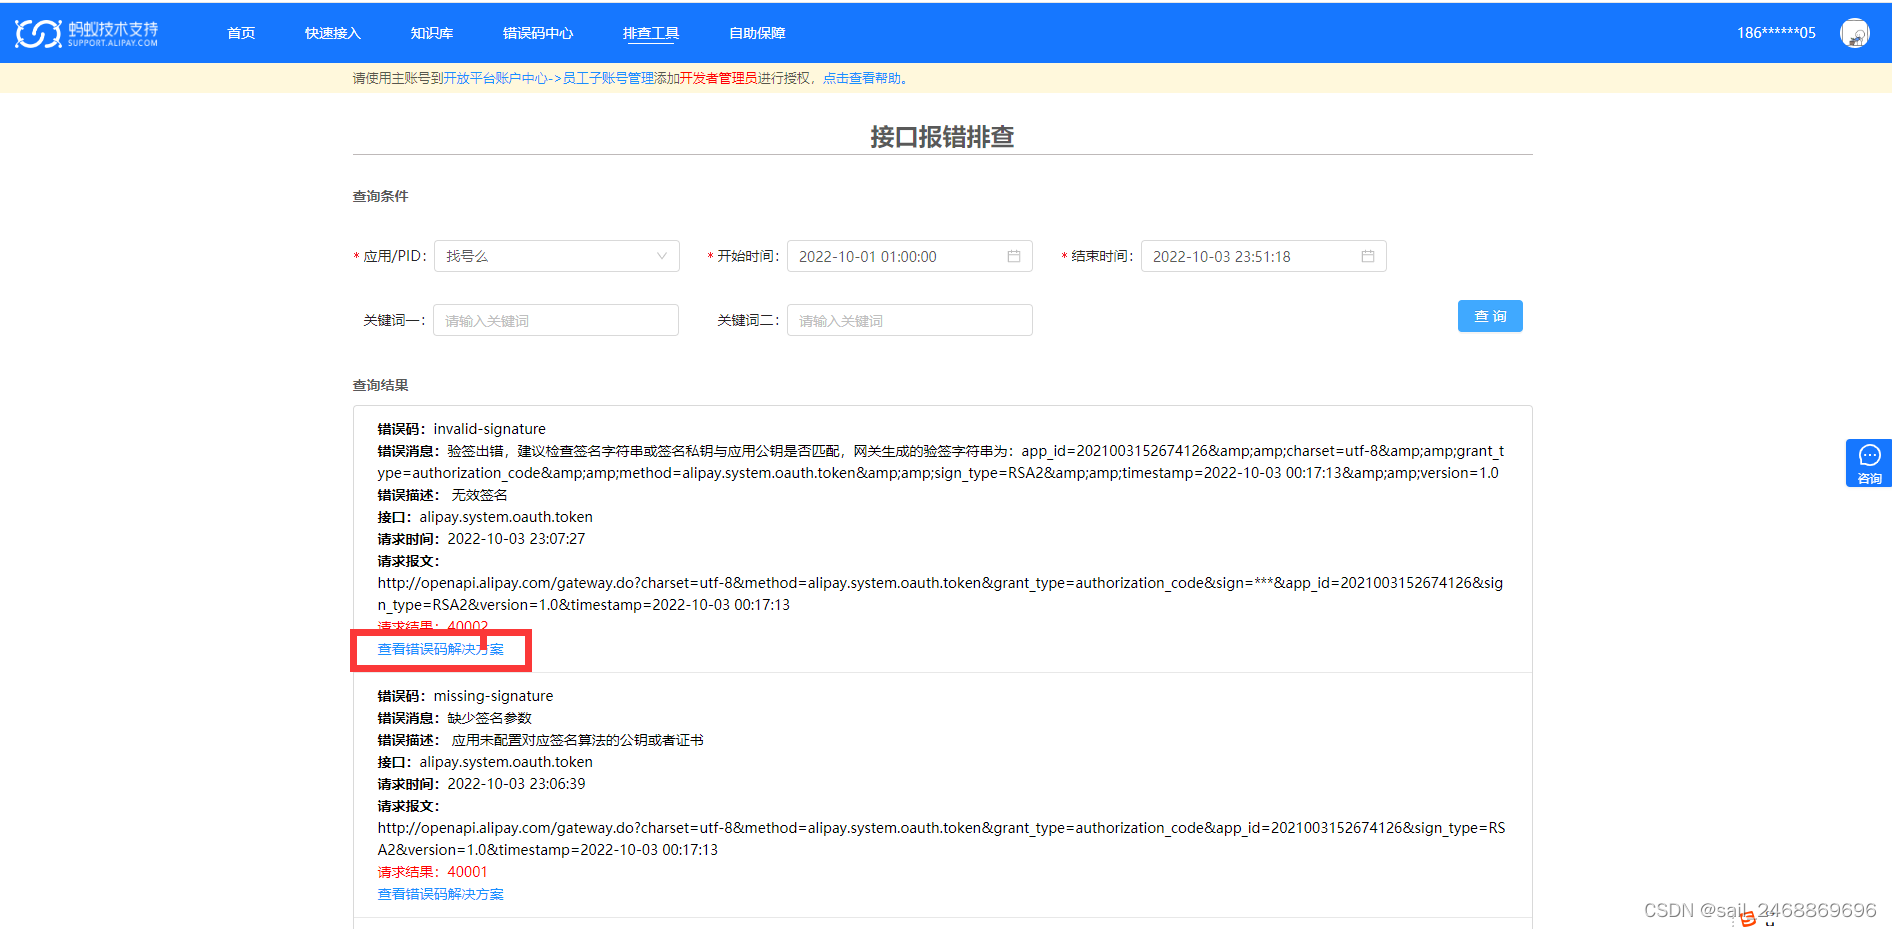Viewport: 1892px width, 929px height.
Task: Go to 首页 in navigation
Action: tap(241, 33)
